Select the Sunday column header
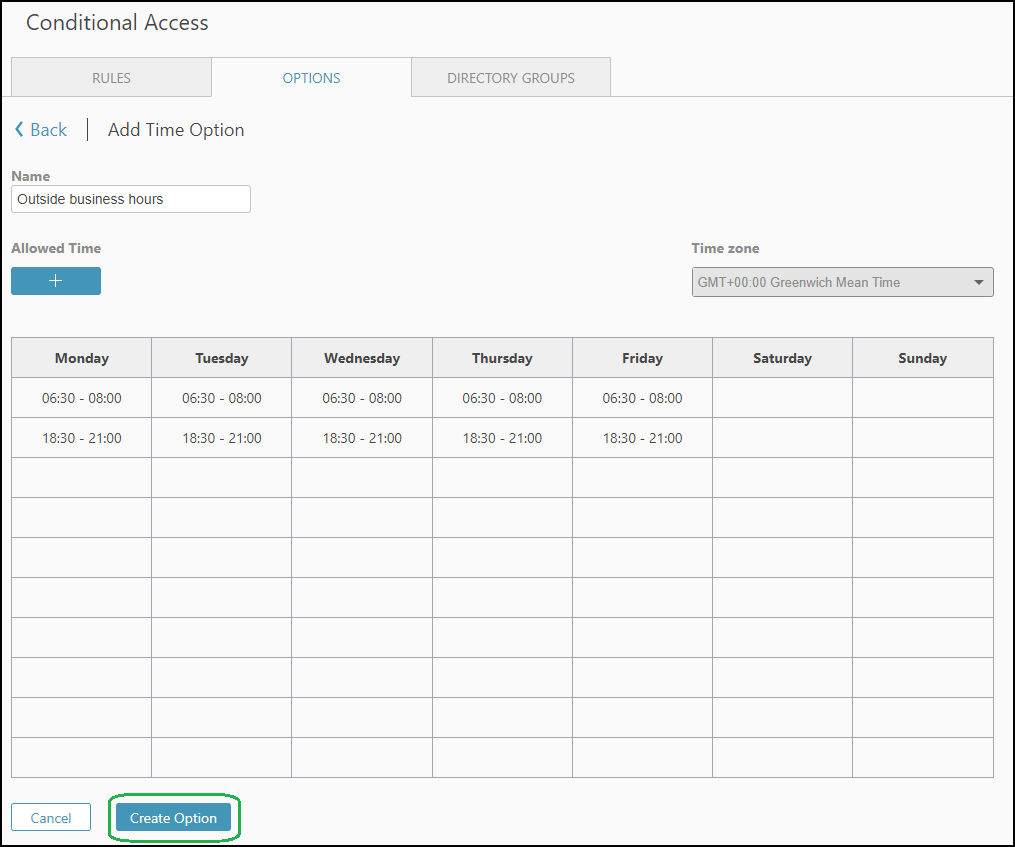The image size is (1015, 847). tap(922, 358)
